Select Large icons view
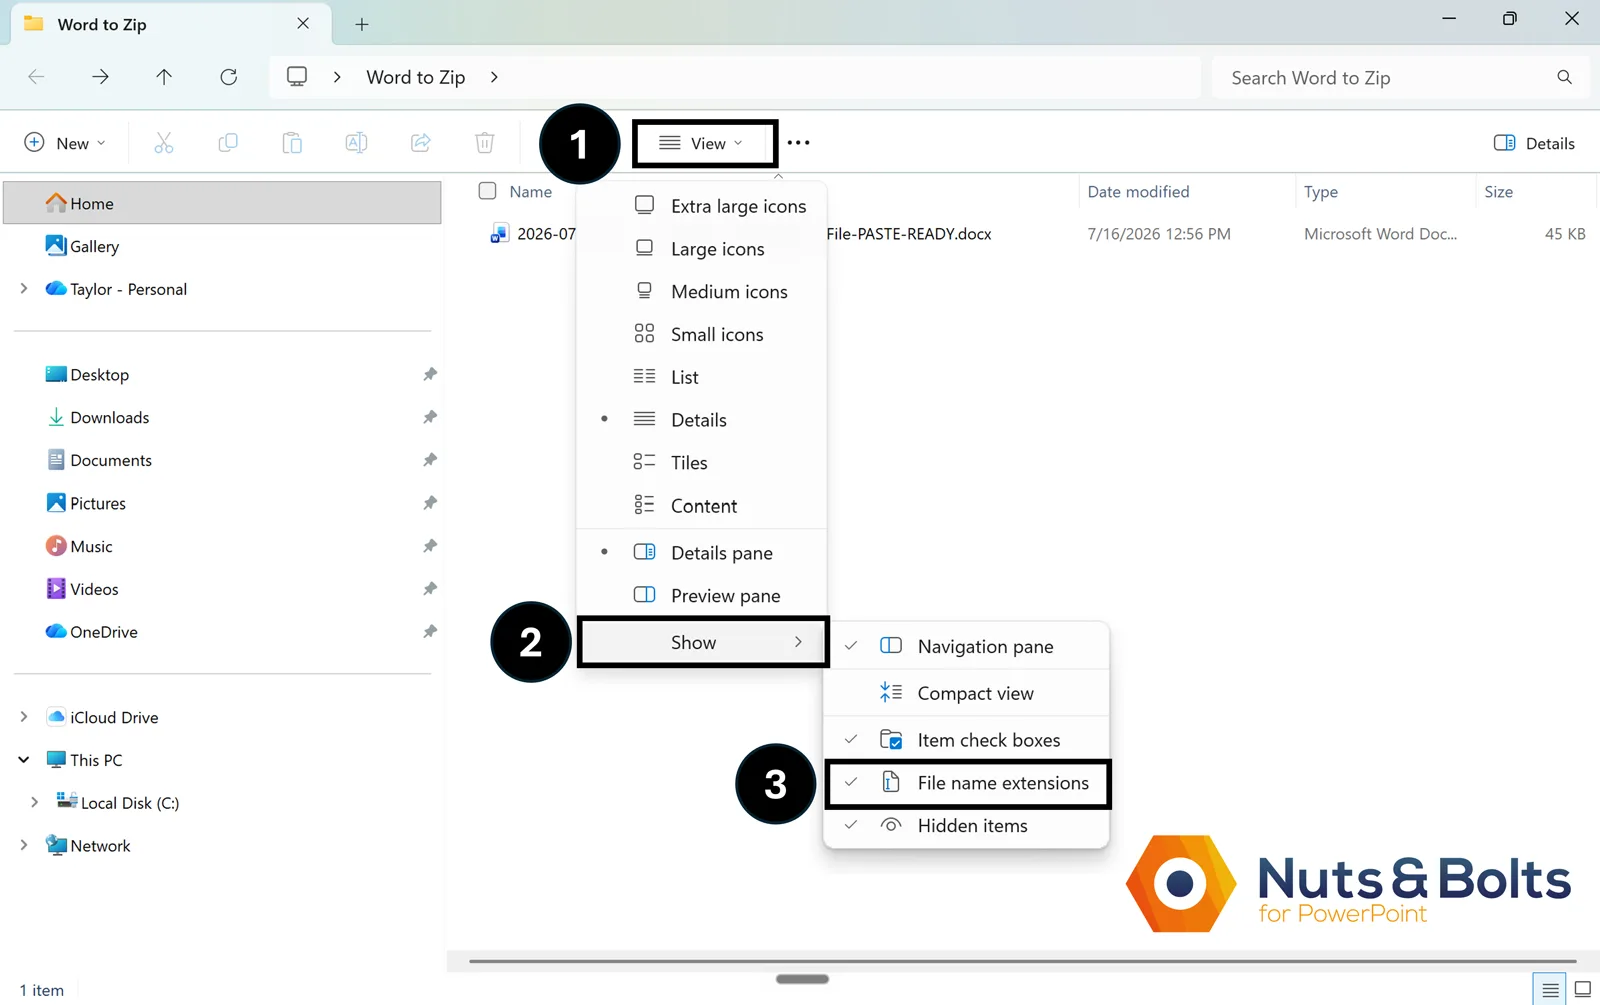The image size is (1600, 1005). pyautogui.click(x=702, y=249)
